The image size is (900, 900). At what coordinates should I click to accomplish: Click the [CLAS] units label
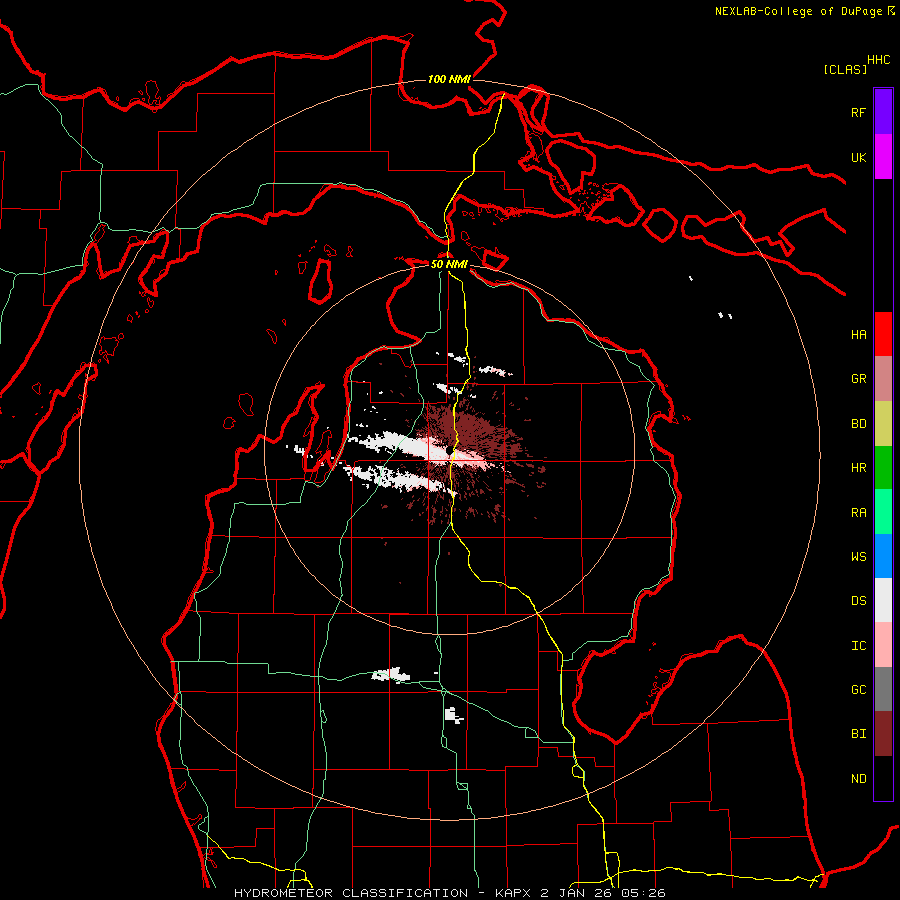coord(845,69)
